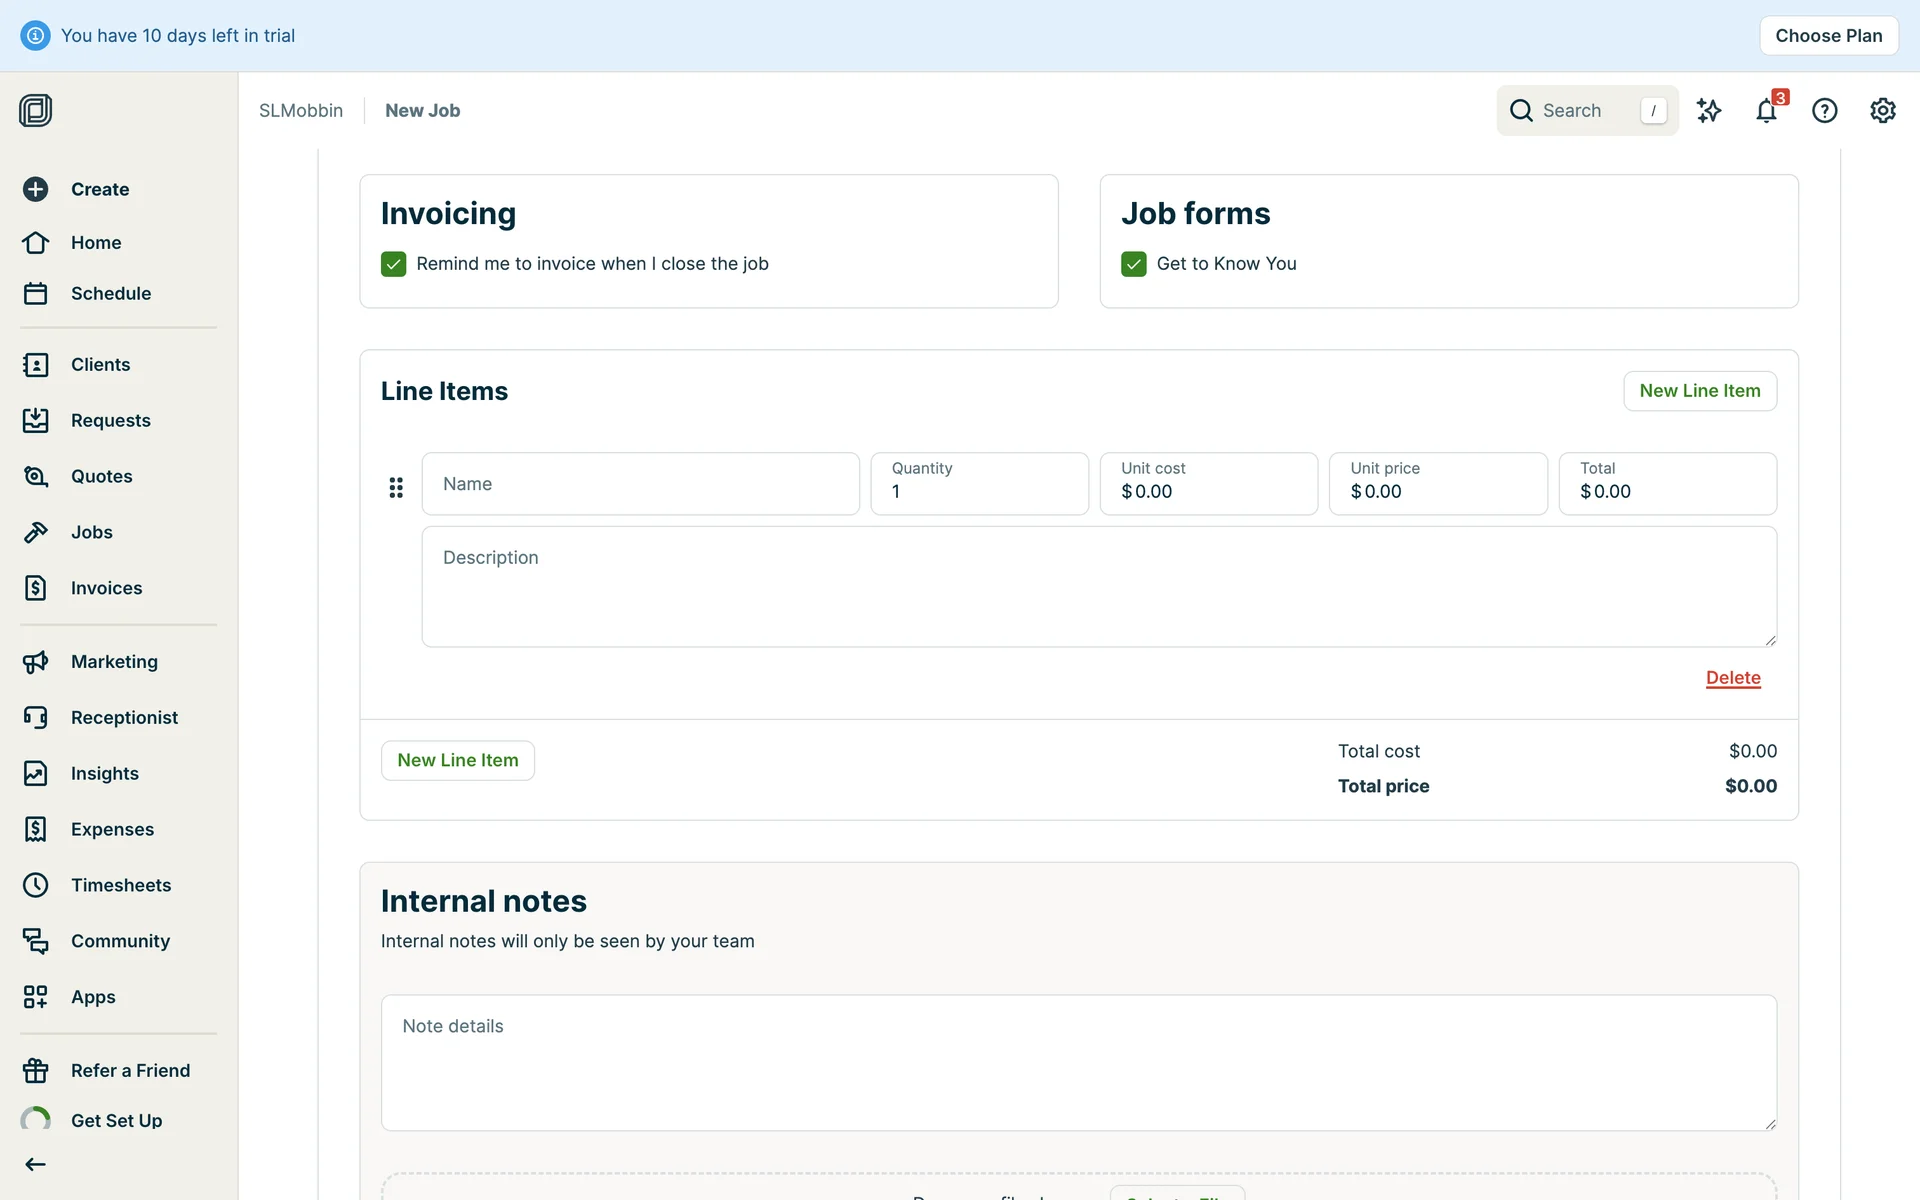The image size is (1920, 1200).
Task: Toggle the Get to Know You checkbox
Action: click(1133, 264)
